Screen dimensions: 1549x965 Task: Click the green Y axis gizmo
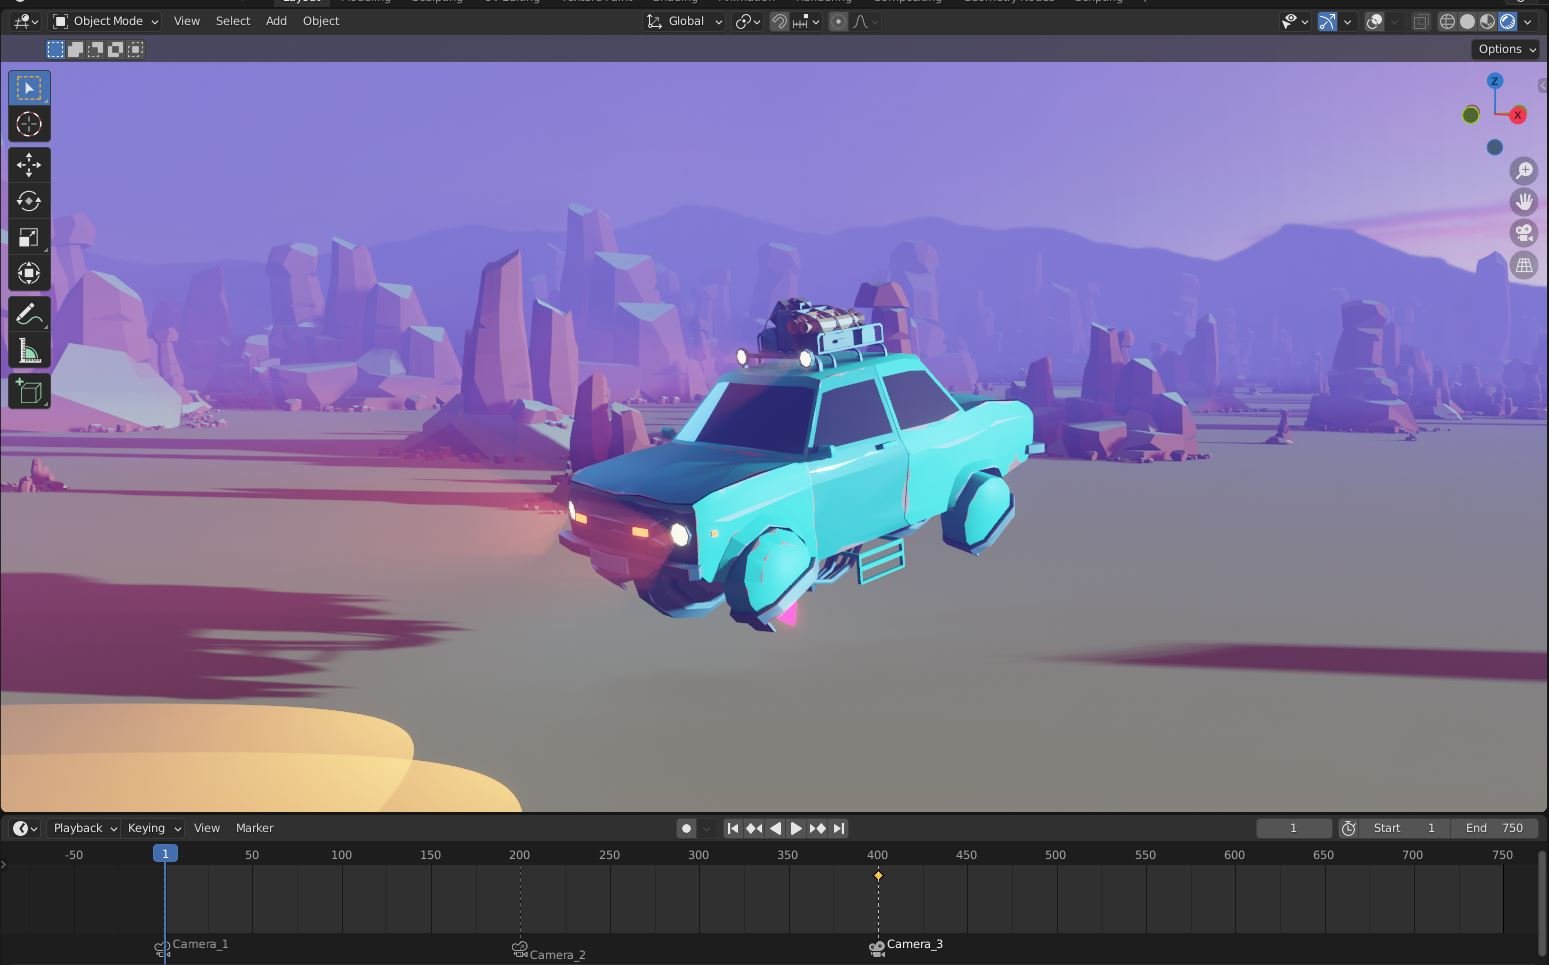point(1471,115)
